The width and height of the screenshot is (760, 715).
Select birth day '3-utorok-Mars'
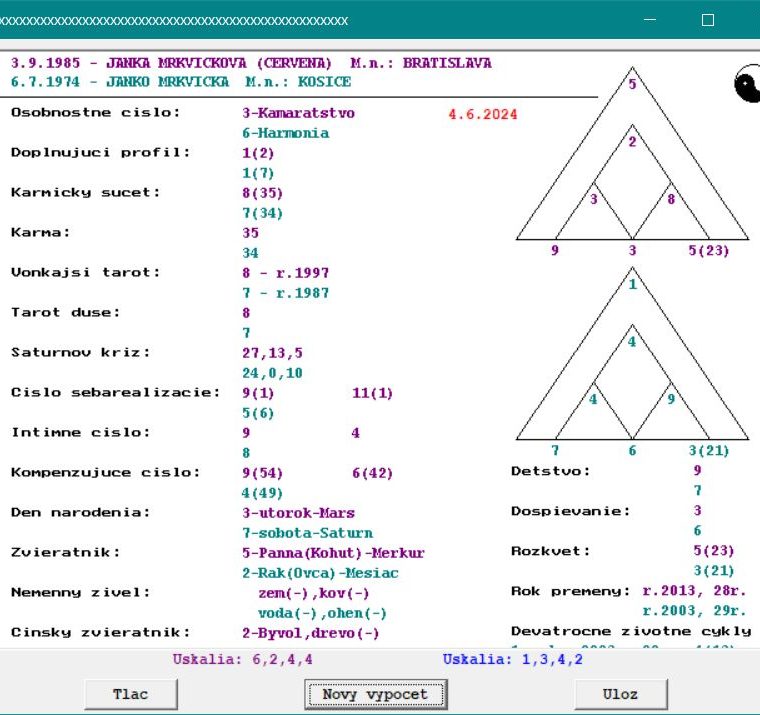click(x=299, y=513)
